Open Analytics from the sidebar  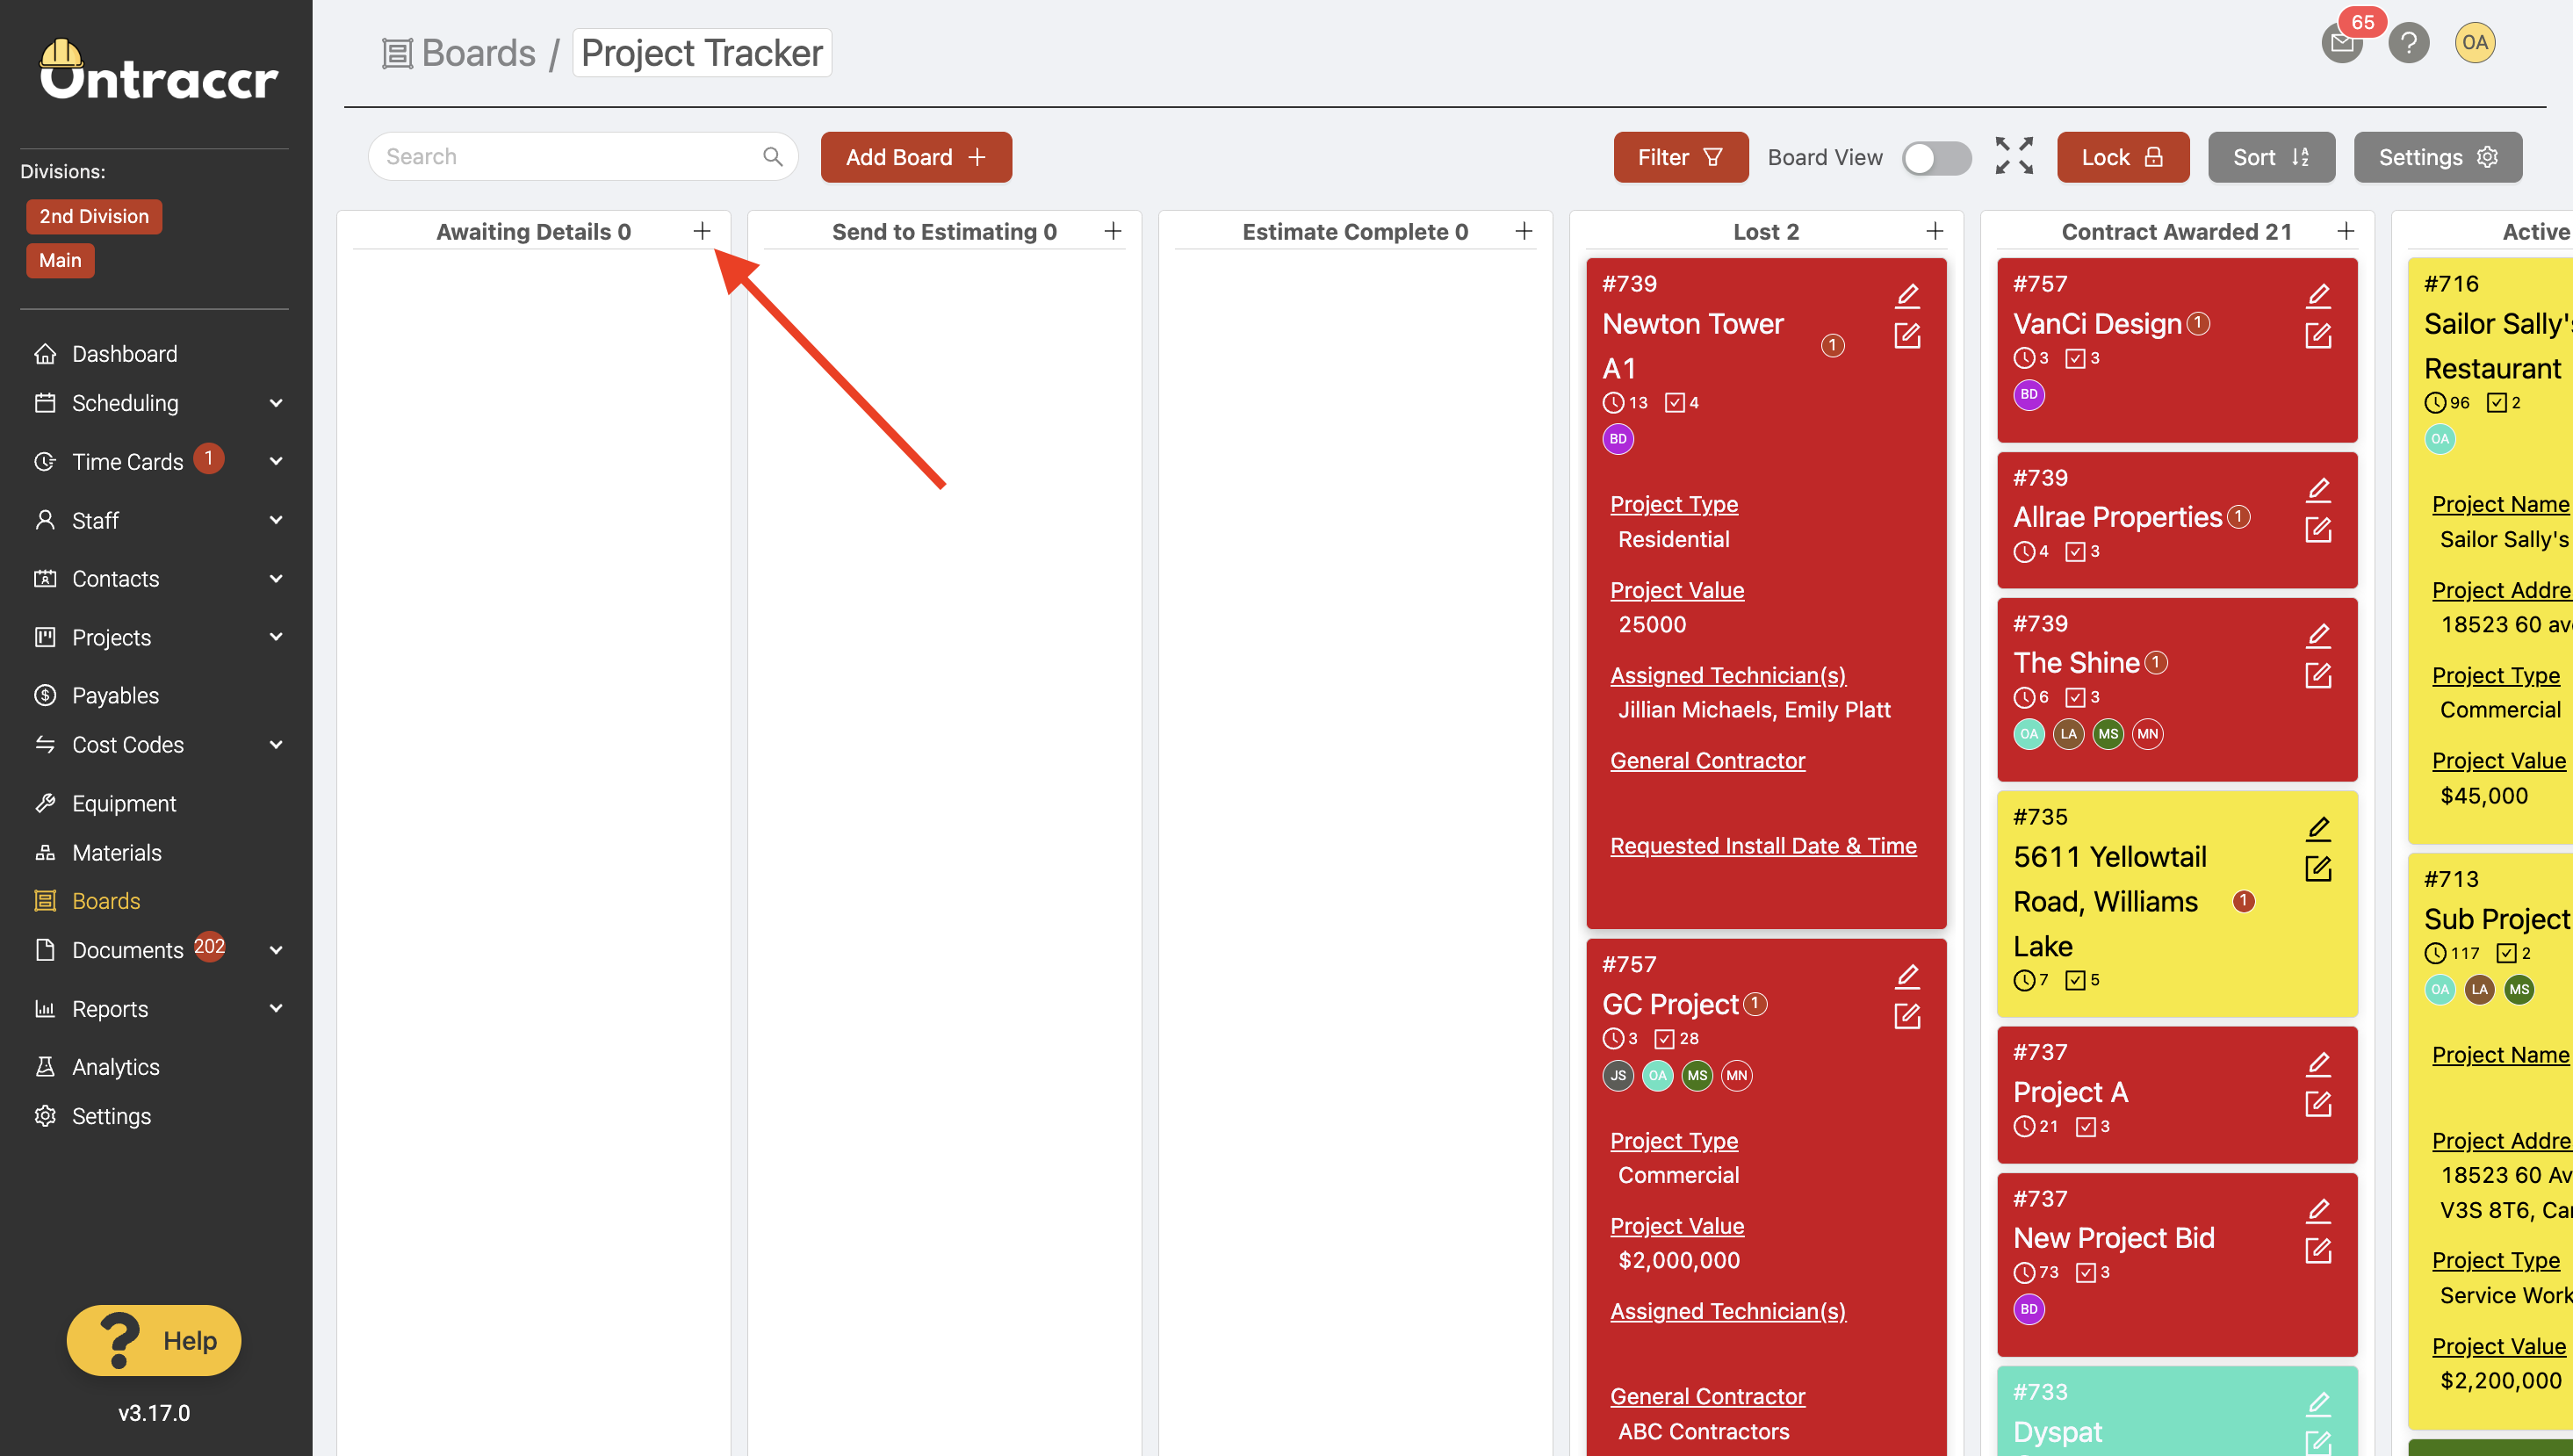click(x=115, y=1067)
